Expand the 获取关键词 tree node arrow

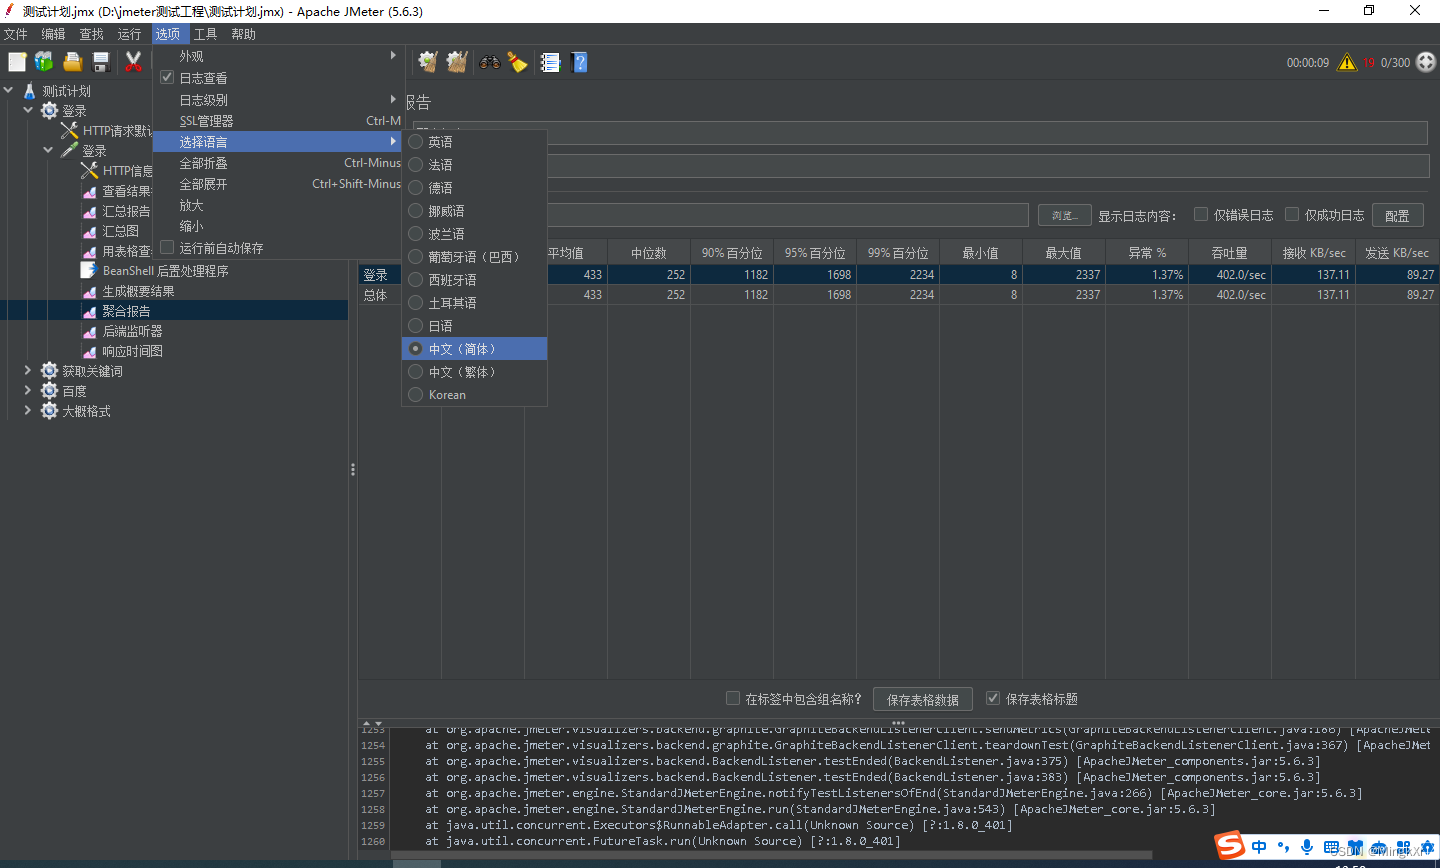point(28,370)
